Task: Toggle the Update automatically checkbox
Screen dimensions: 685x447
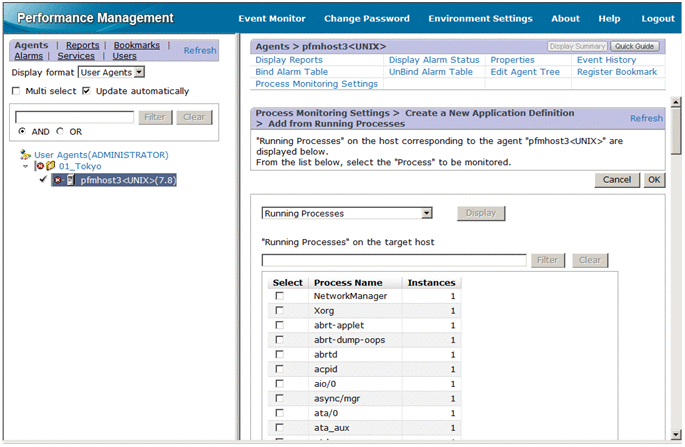Action: tap(87, 92)
